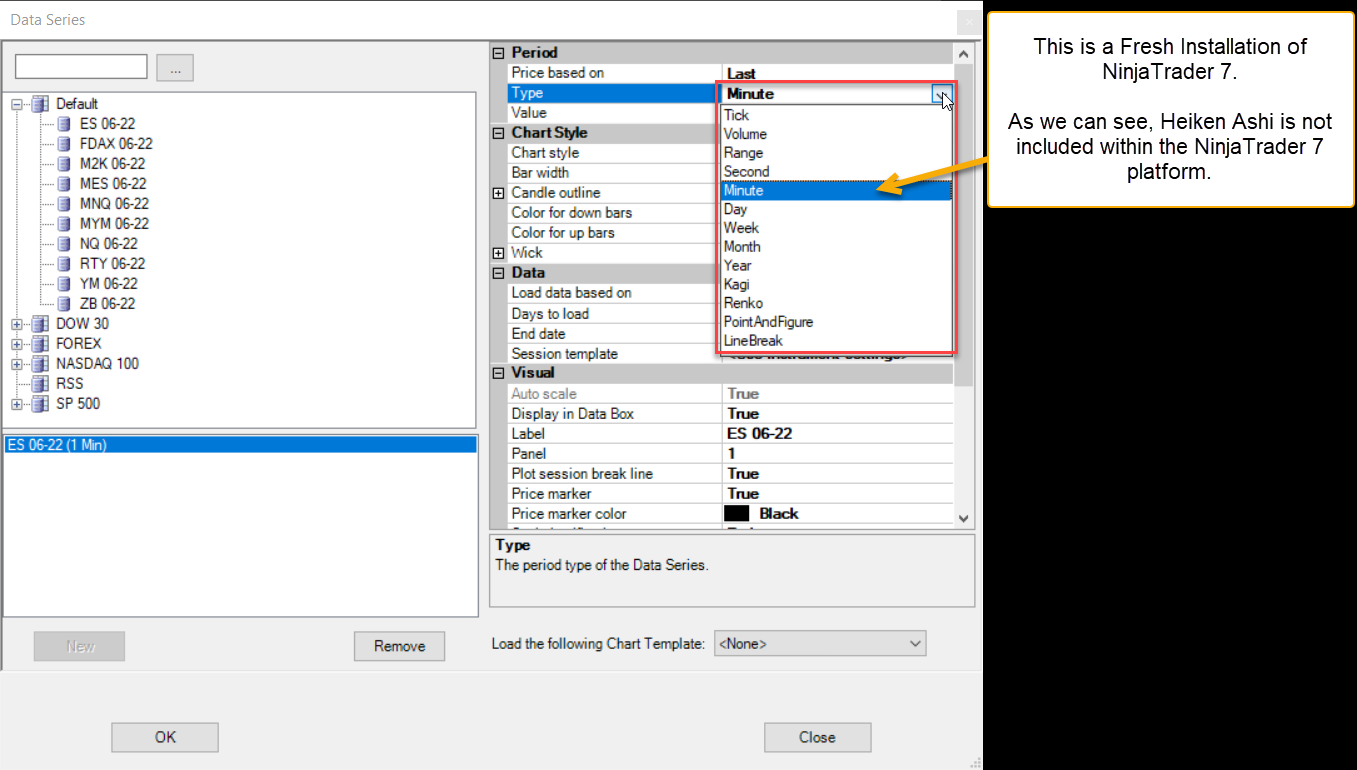This screenshot has width=1357, height=770.
Task: Expand the FOREX list
Action: [17, 344]
